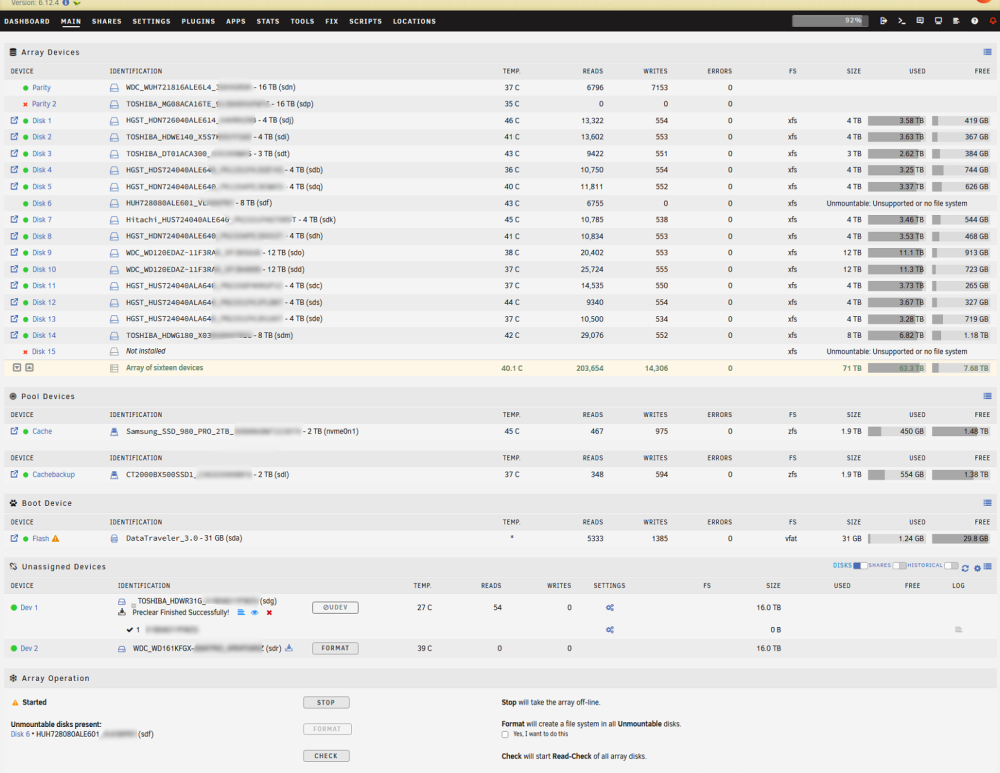Click UDEV button for Dev 1
This screenshot has width=1000, height=773.
pos(335,607)
